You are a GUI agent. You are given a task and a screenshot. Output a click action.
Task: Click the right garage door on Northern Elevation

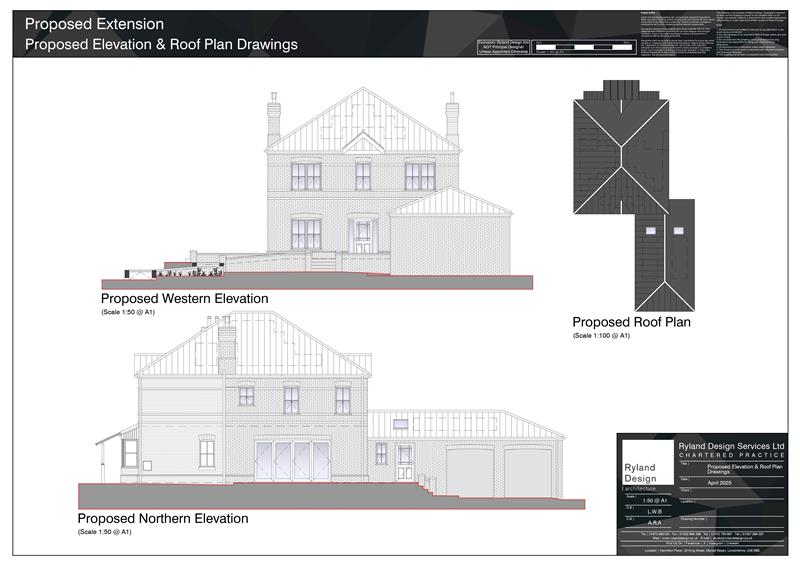pyautogui.click(x=528, y=472)
